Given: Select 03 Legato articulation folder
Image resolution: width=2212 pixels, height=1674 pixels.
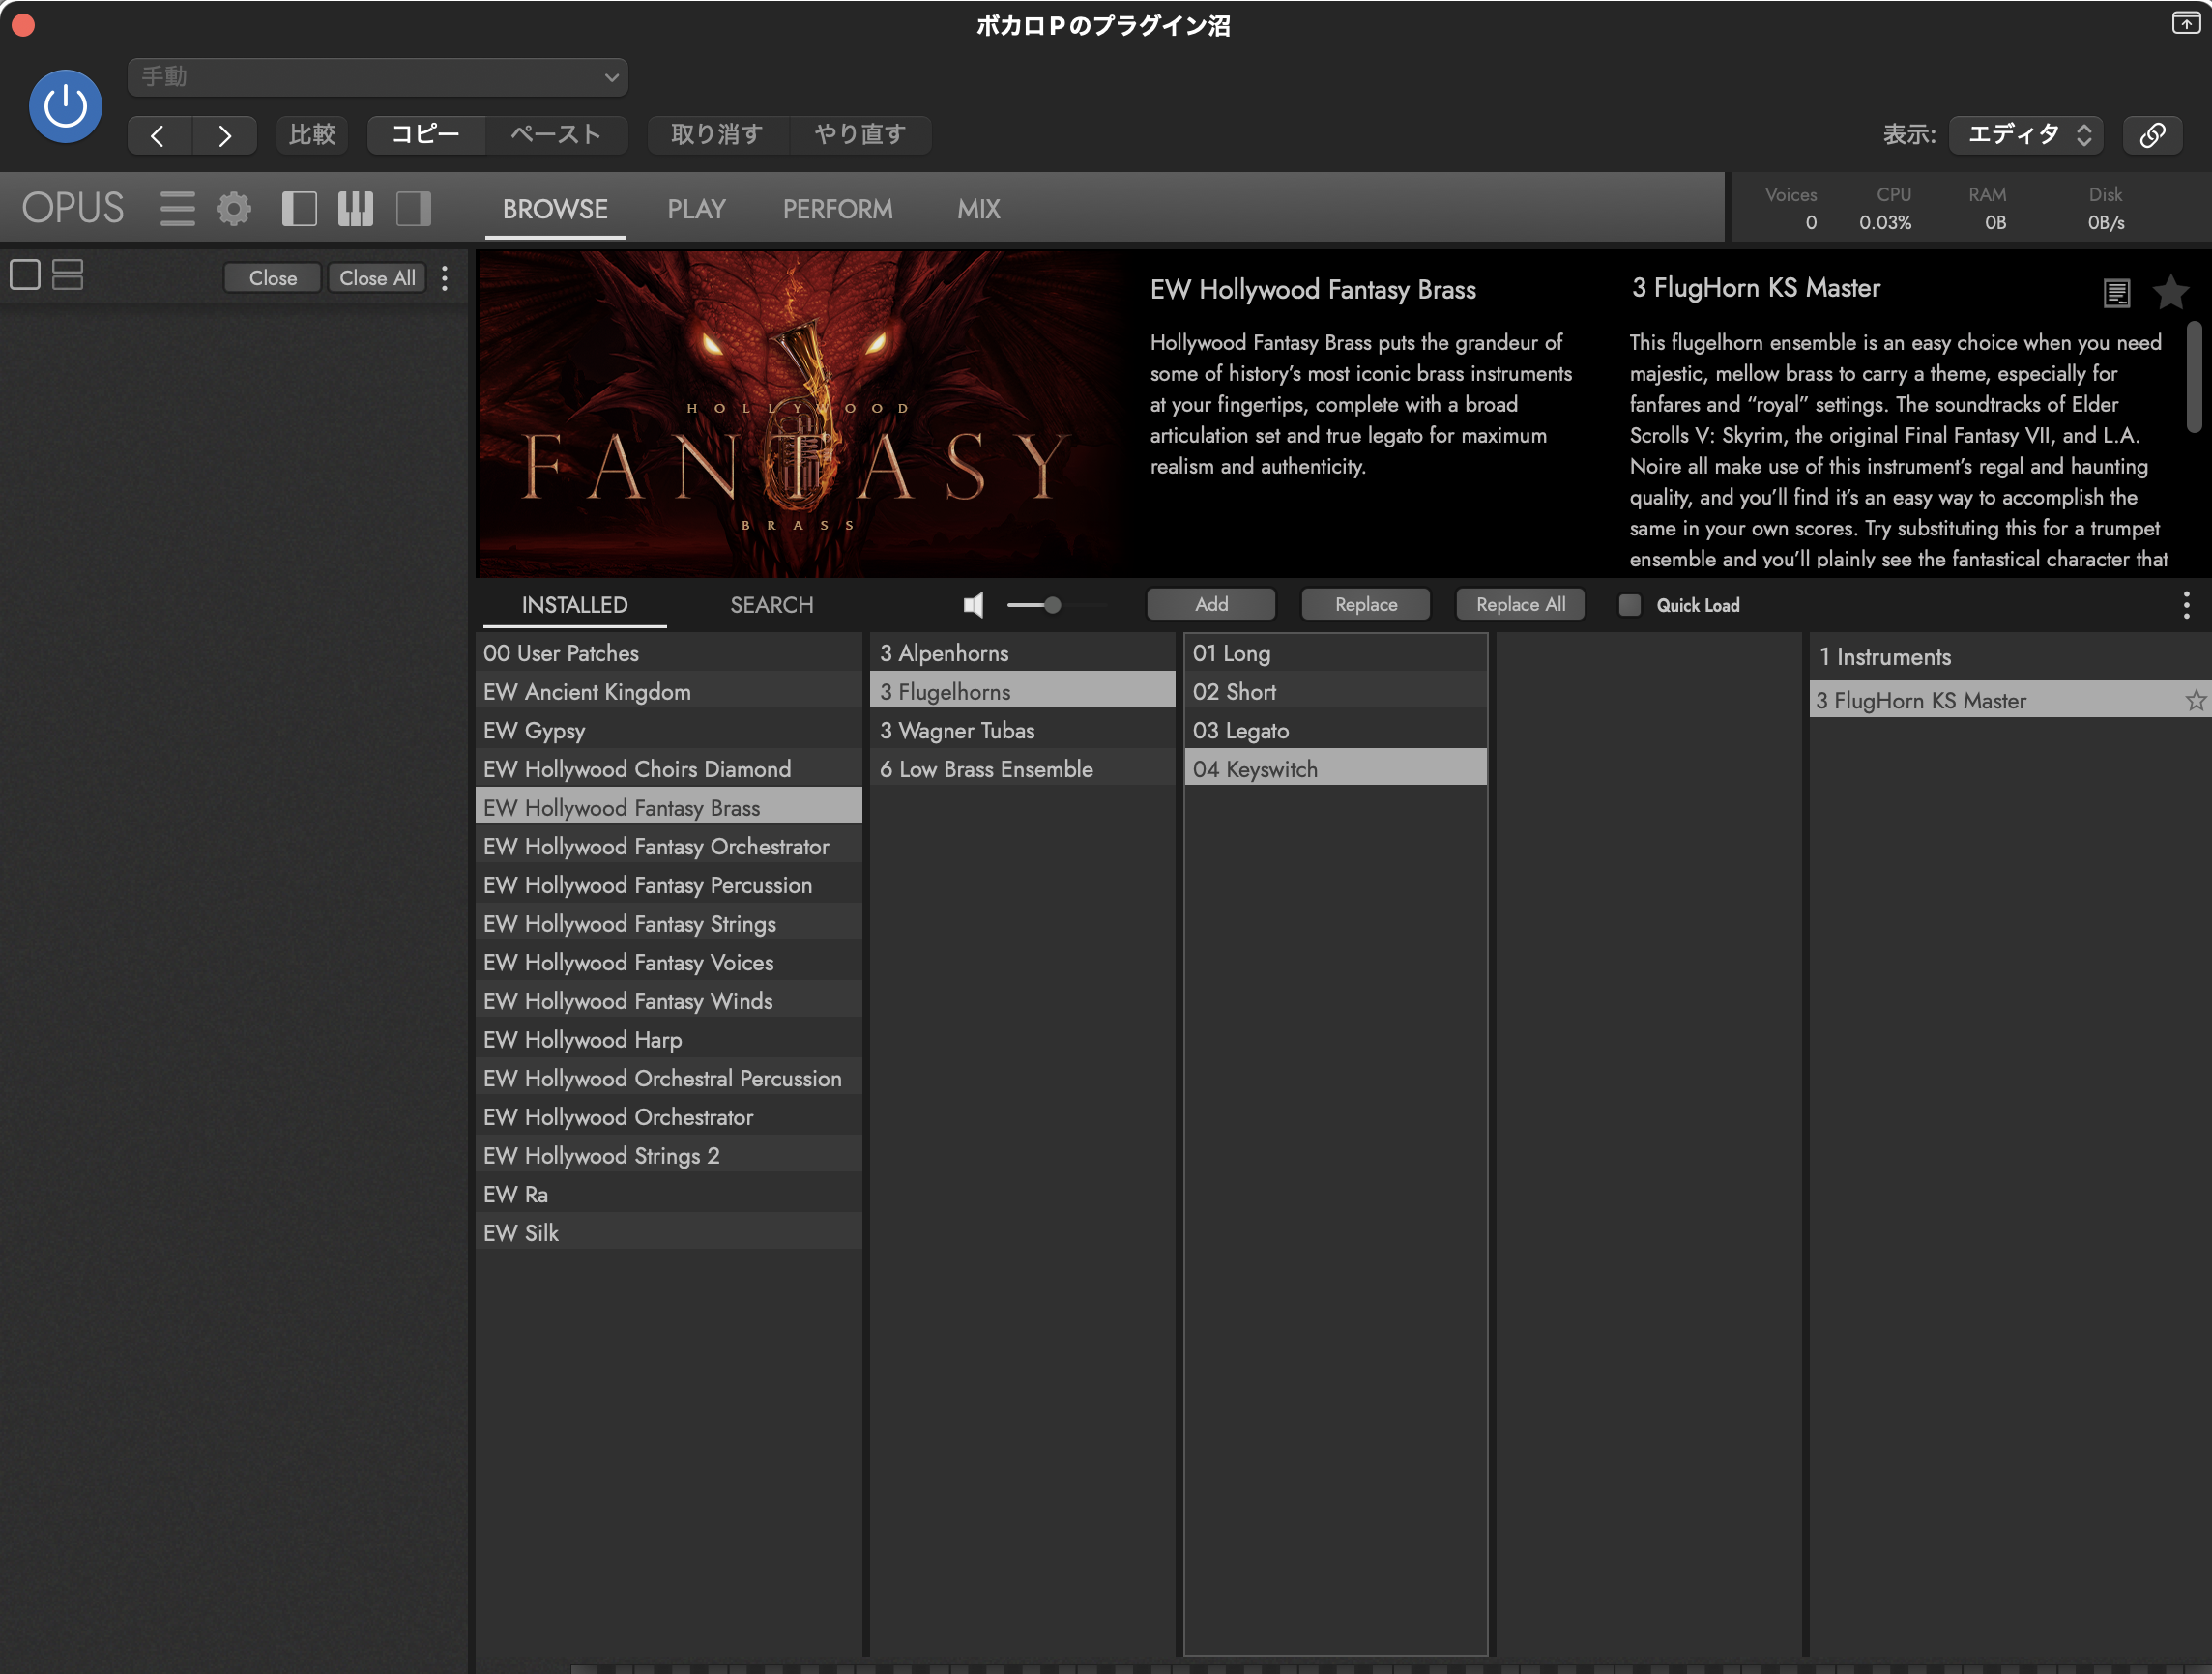Looking at the screenshot, I should (1336, 731).
